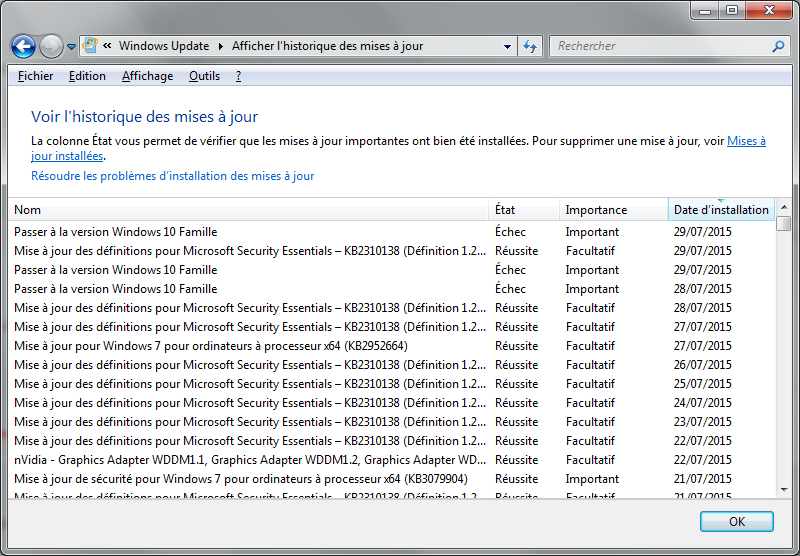Minimize the window
800x556 pixels.
tap(705, 10)
